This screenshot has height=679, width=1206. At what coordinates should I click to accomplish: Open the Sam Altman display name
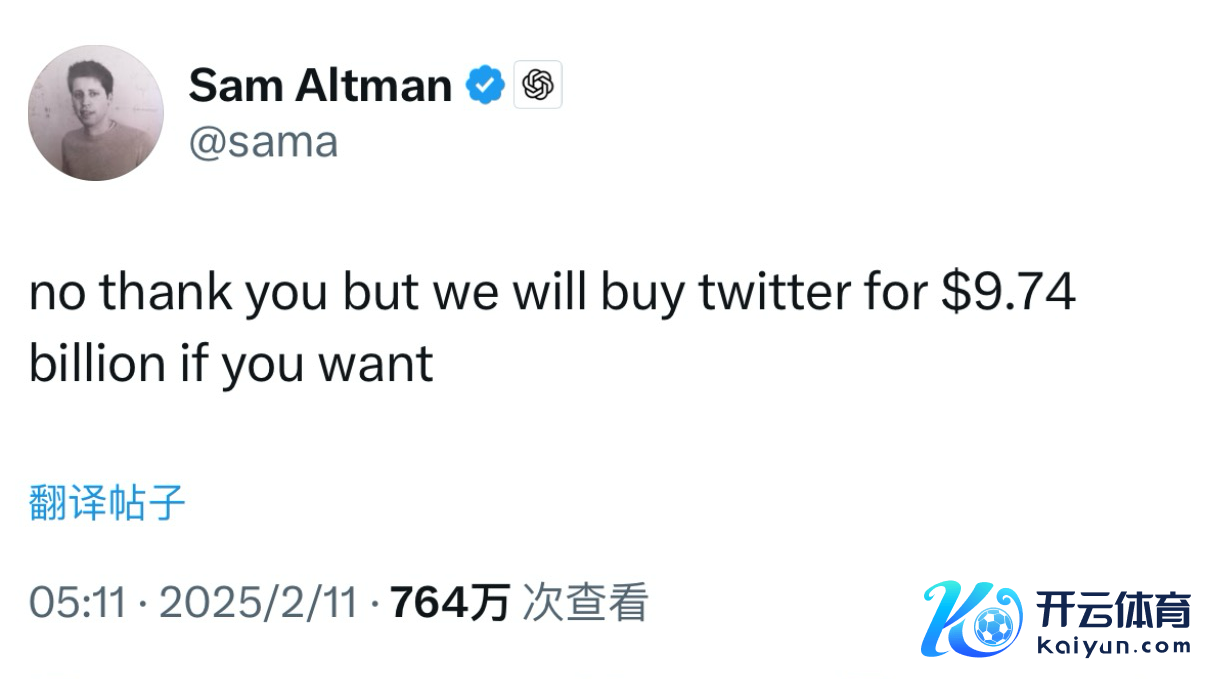(320, 86)
